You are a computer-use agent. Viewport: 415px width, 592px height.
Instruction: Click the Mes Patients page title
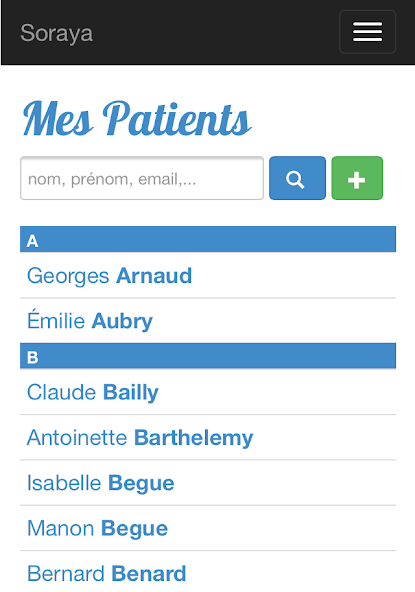click(137, 119)
